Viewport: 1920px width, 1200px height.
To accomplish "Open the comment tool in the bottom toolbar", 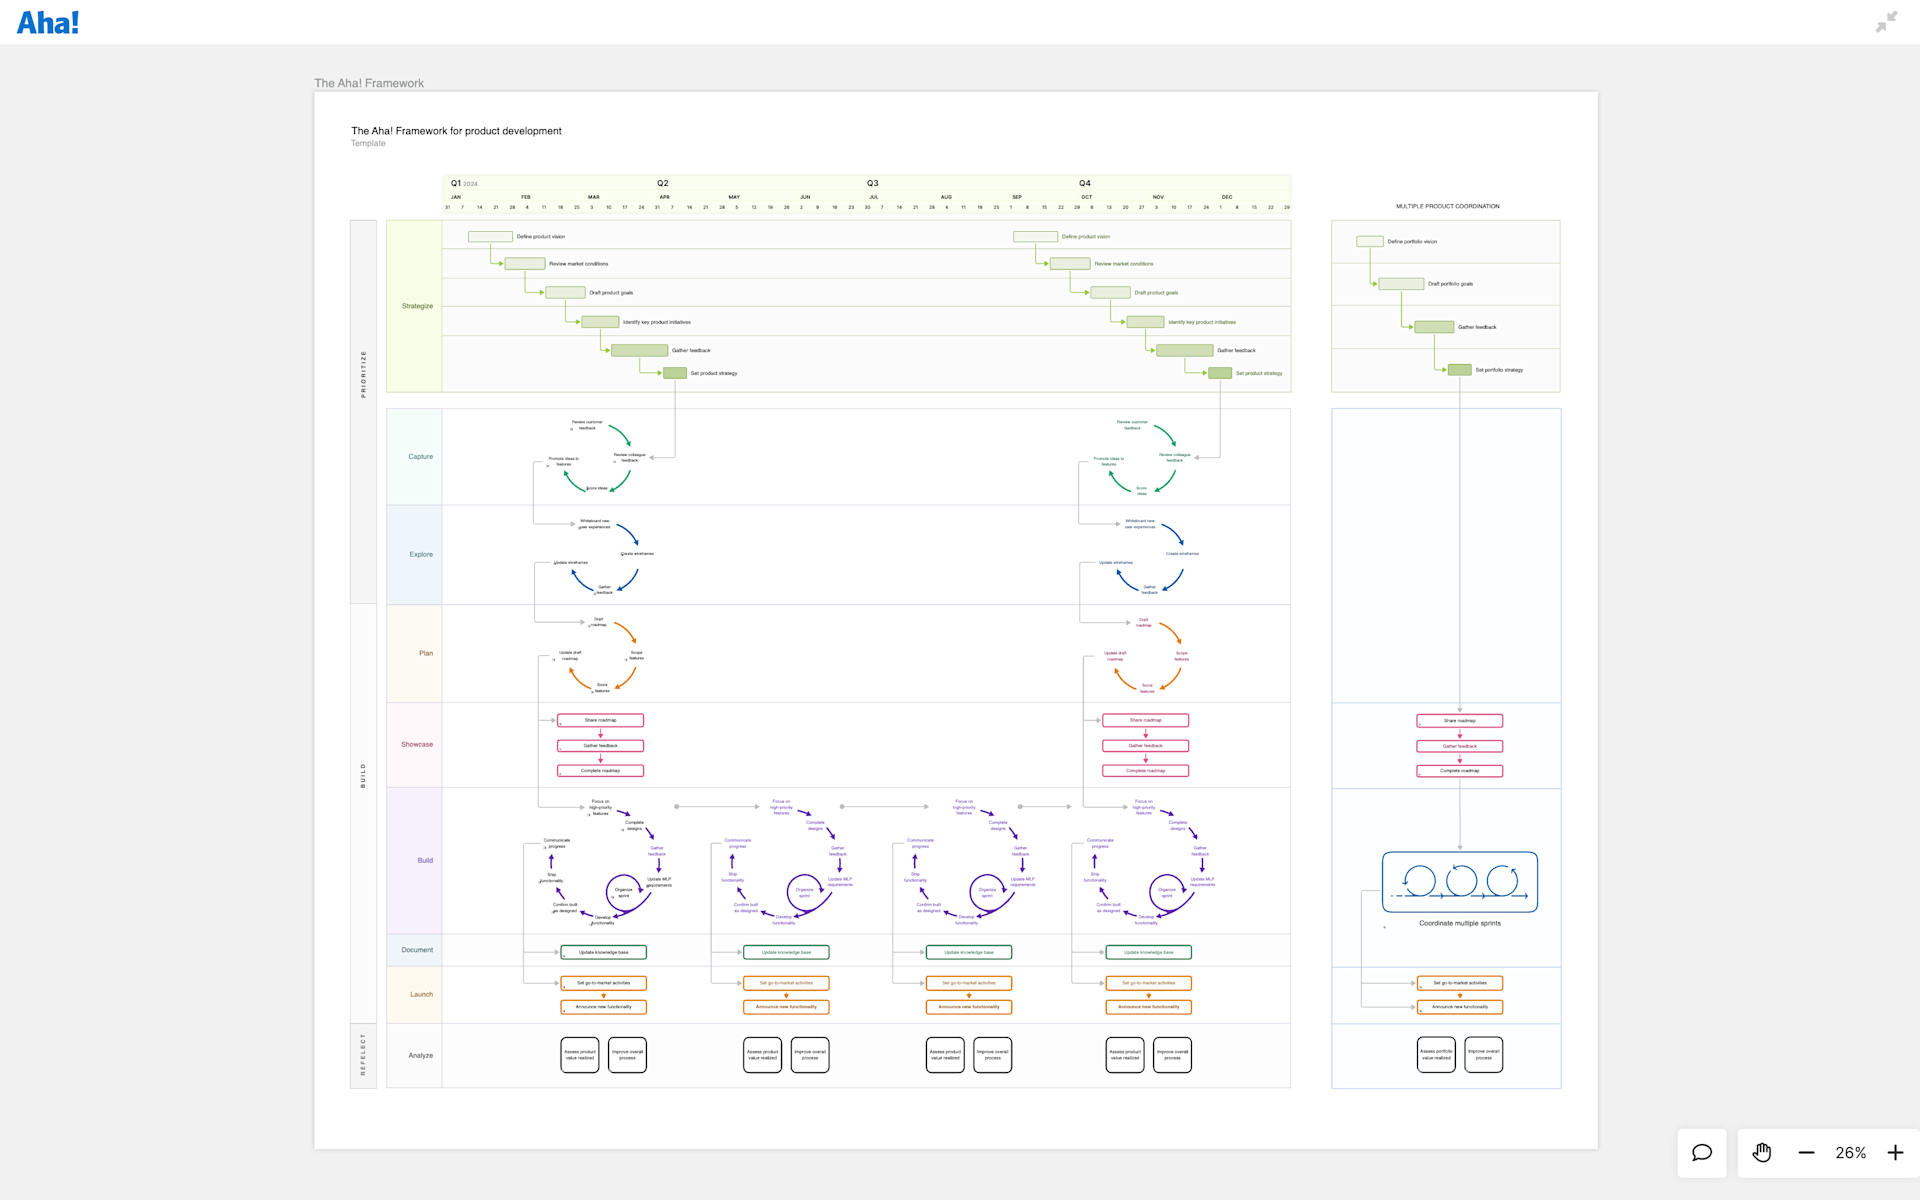I will [1702, 1153].
